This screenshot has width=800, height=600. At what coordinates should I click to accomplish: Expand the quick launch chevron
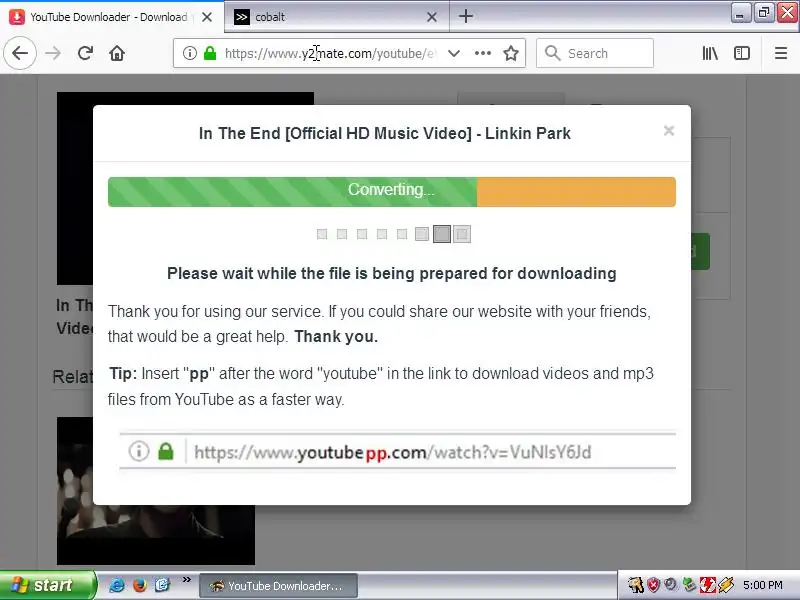point(187,579)
